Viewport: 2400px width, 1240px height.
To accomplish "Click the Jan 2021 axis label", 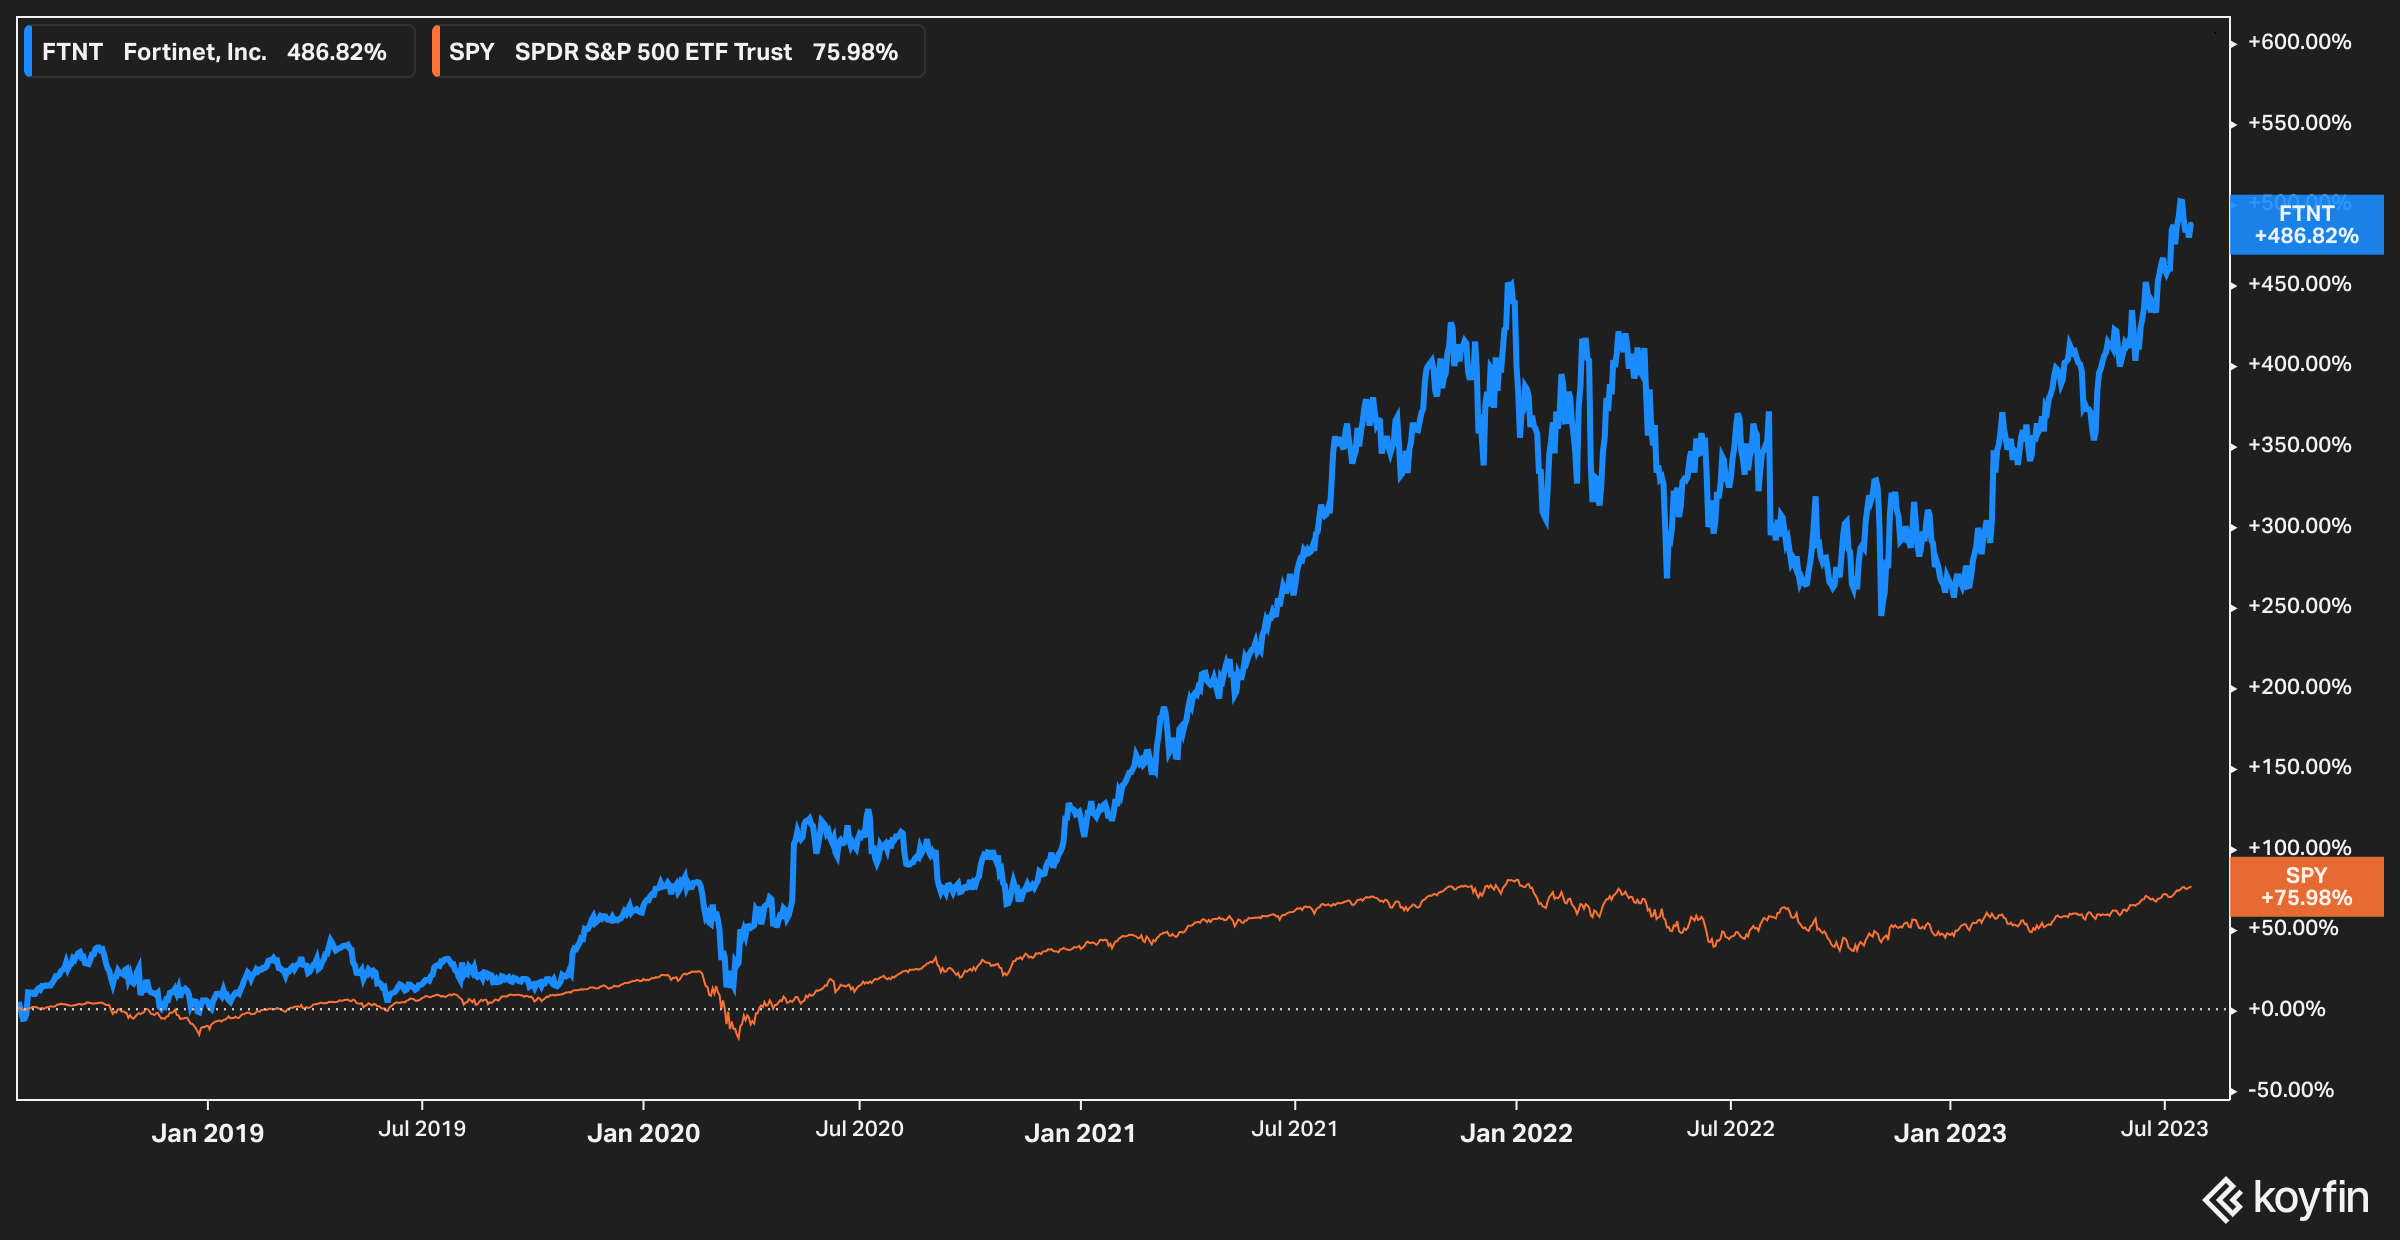I will click(x=1080, y=1133).
